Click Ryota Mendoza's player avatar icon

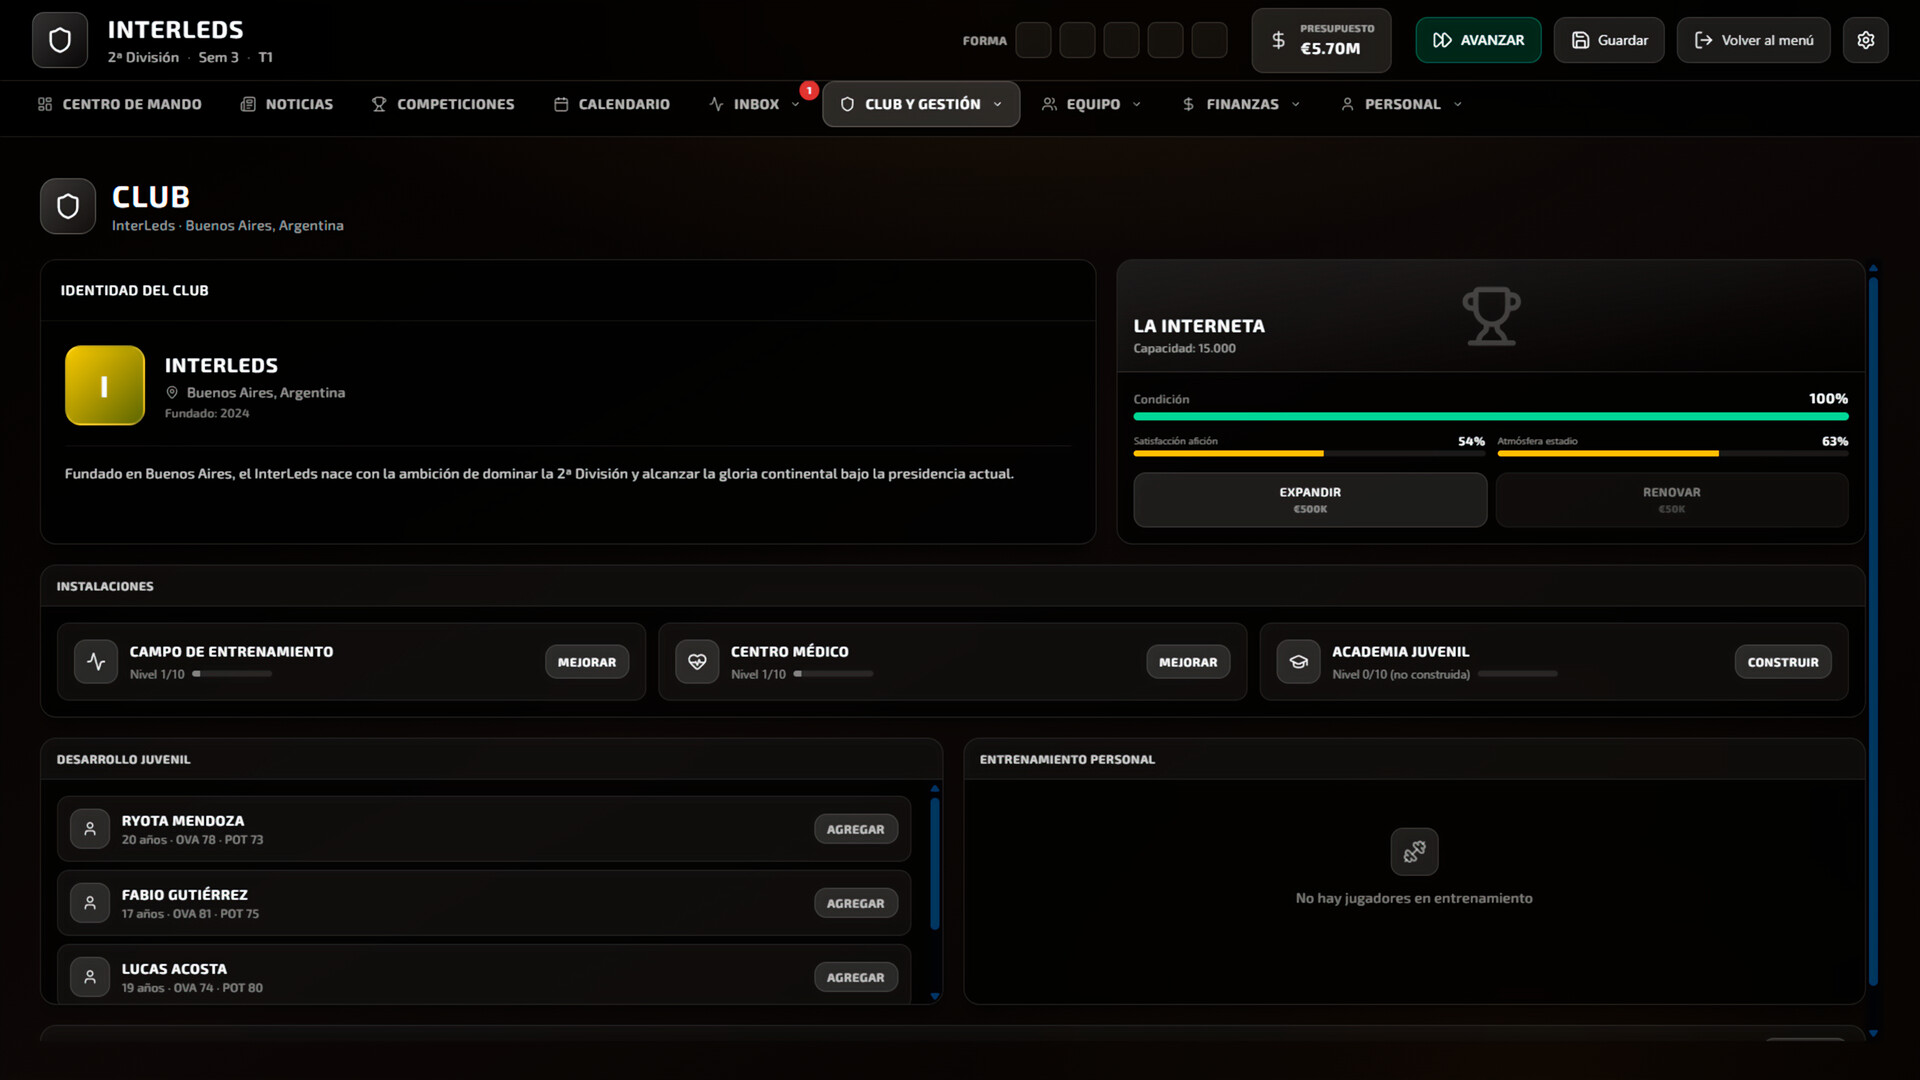[x=89, y=828]
